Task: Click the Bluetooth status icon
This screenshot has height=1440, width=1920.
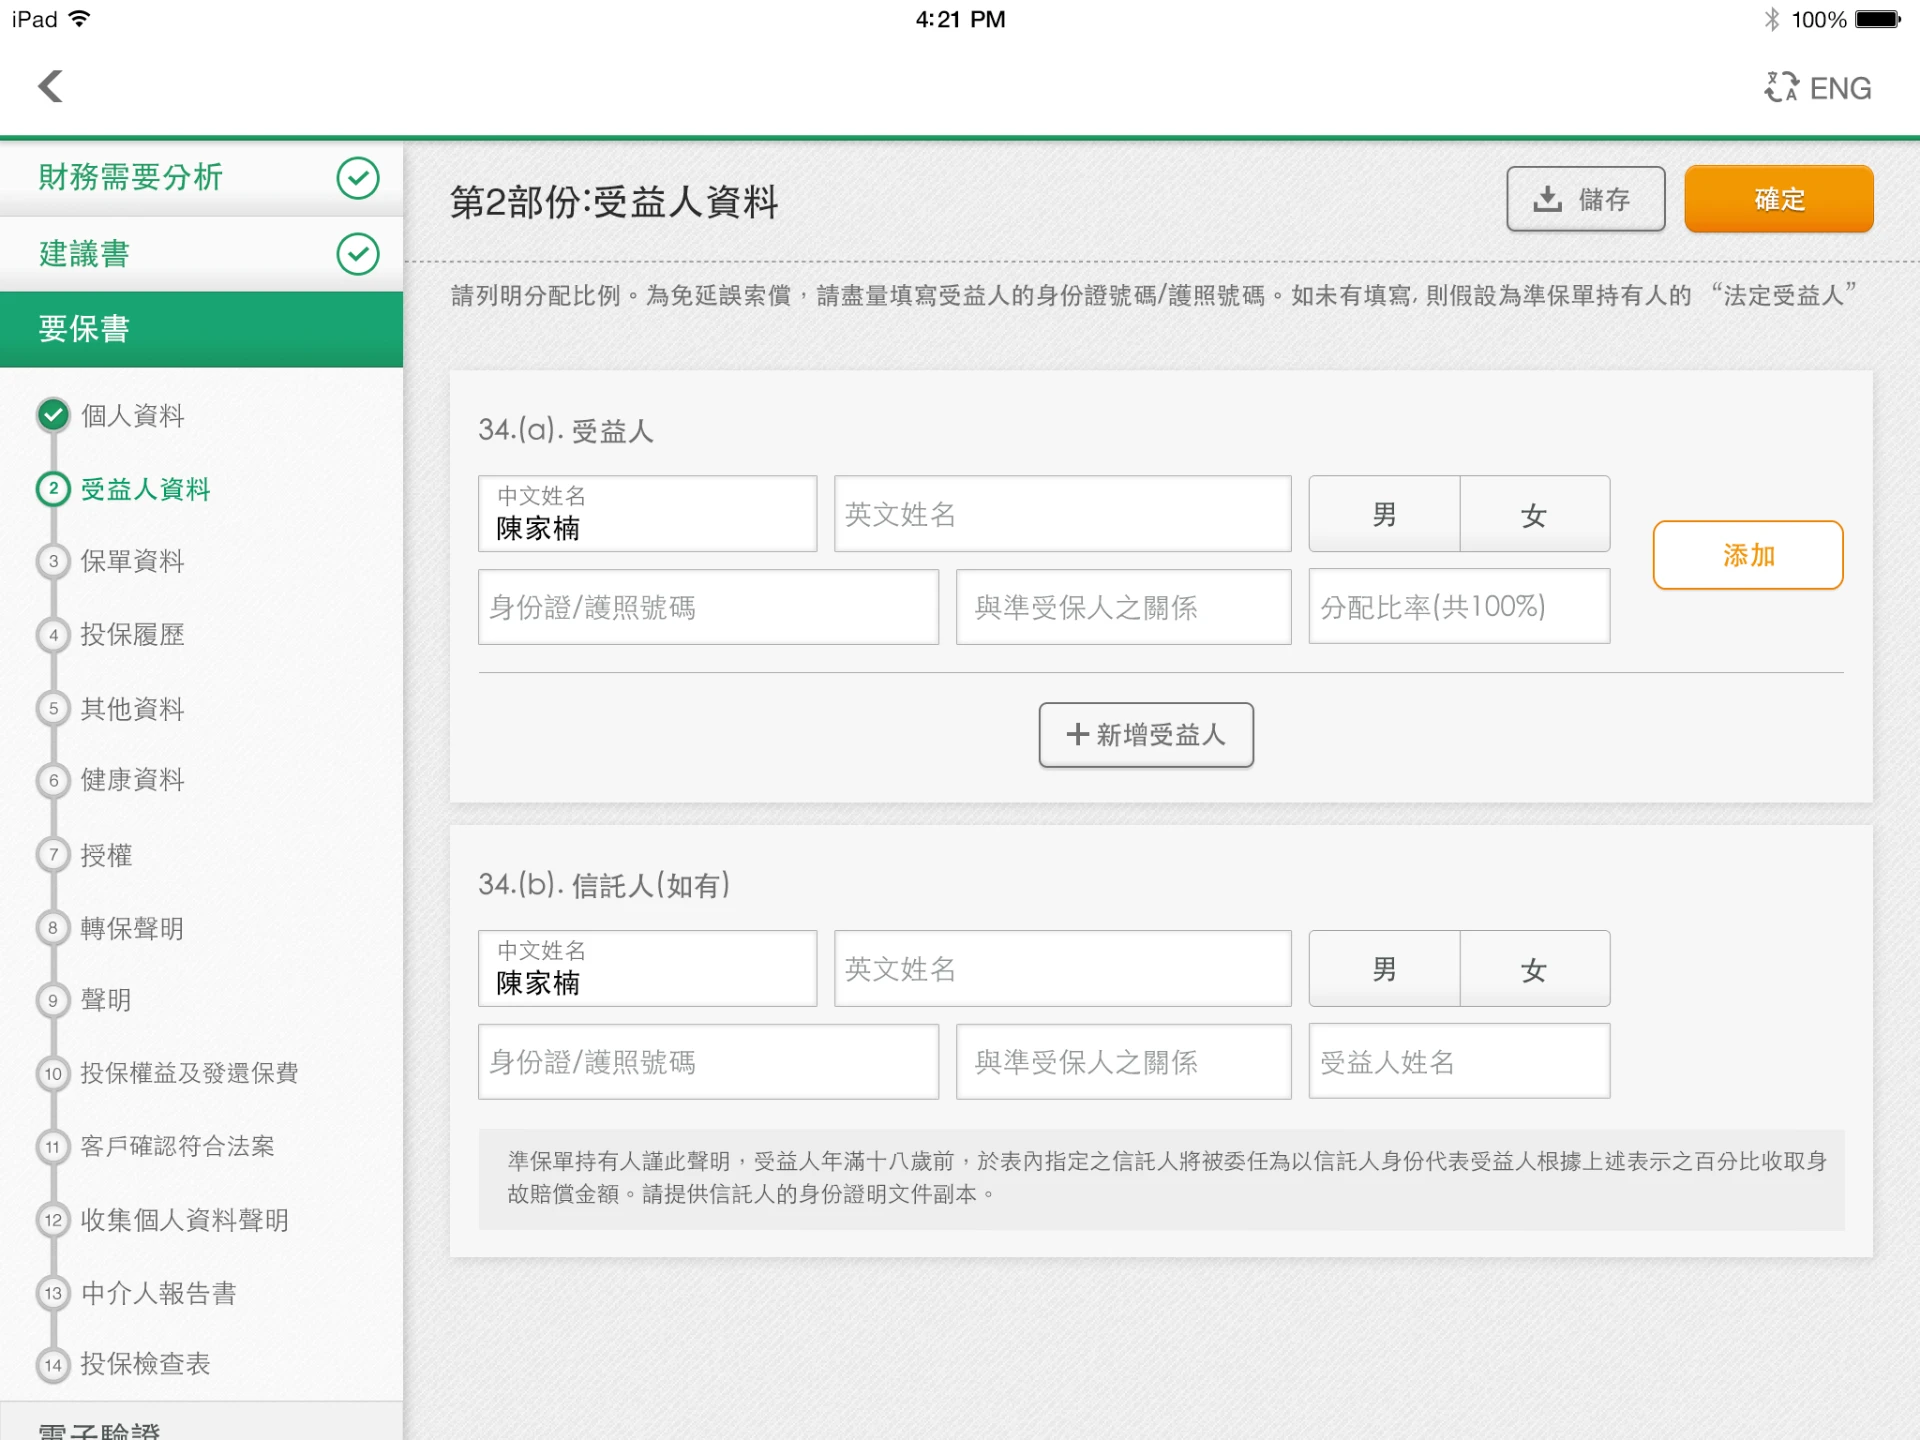Action: 1772,19
